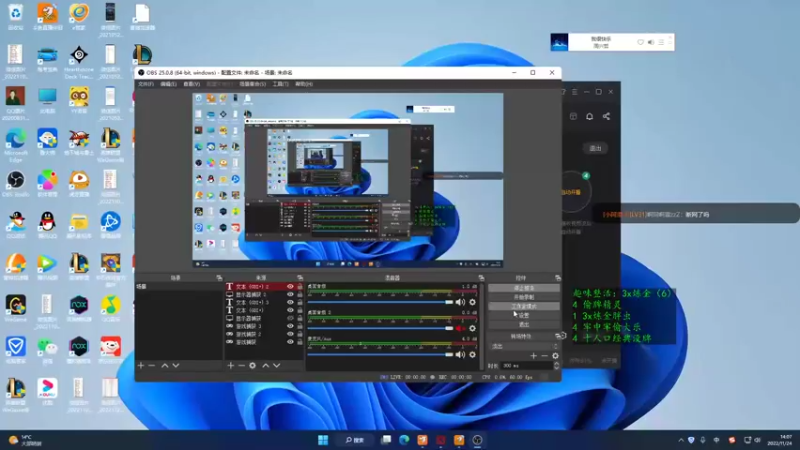The width and height of the screenshot is (800, 450).
Task: Click the share icon in the dark window
Action: tap(606, 116)
